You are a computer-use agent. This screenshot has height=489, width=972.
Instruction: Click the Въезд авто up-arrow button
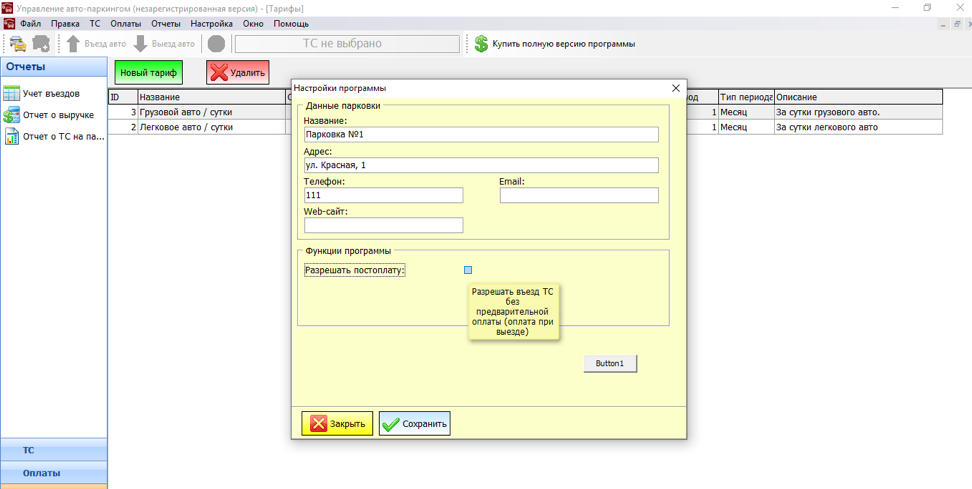click(96, 44)
